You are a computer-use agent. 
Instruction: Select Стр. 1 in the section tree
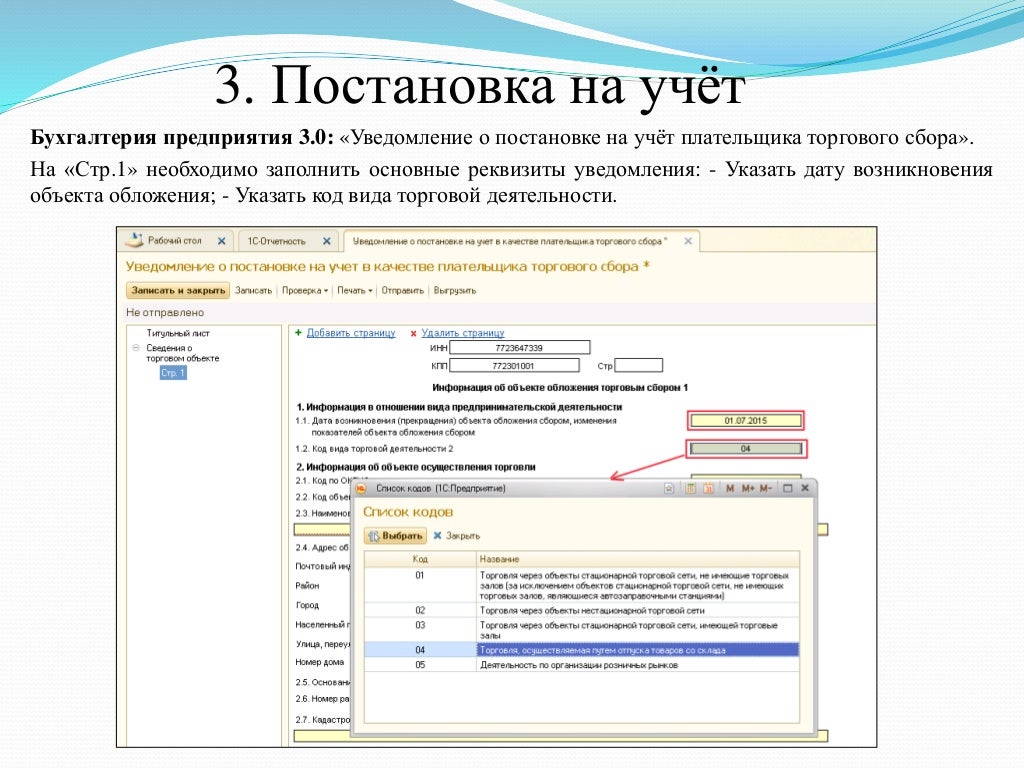pyautogui.click(x=173, y=373)
